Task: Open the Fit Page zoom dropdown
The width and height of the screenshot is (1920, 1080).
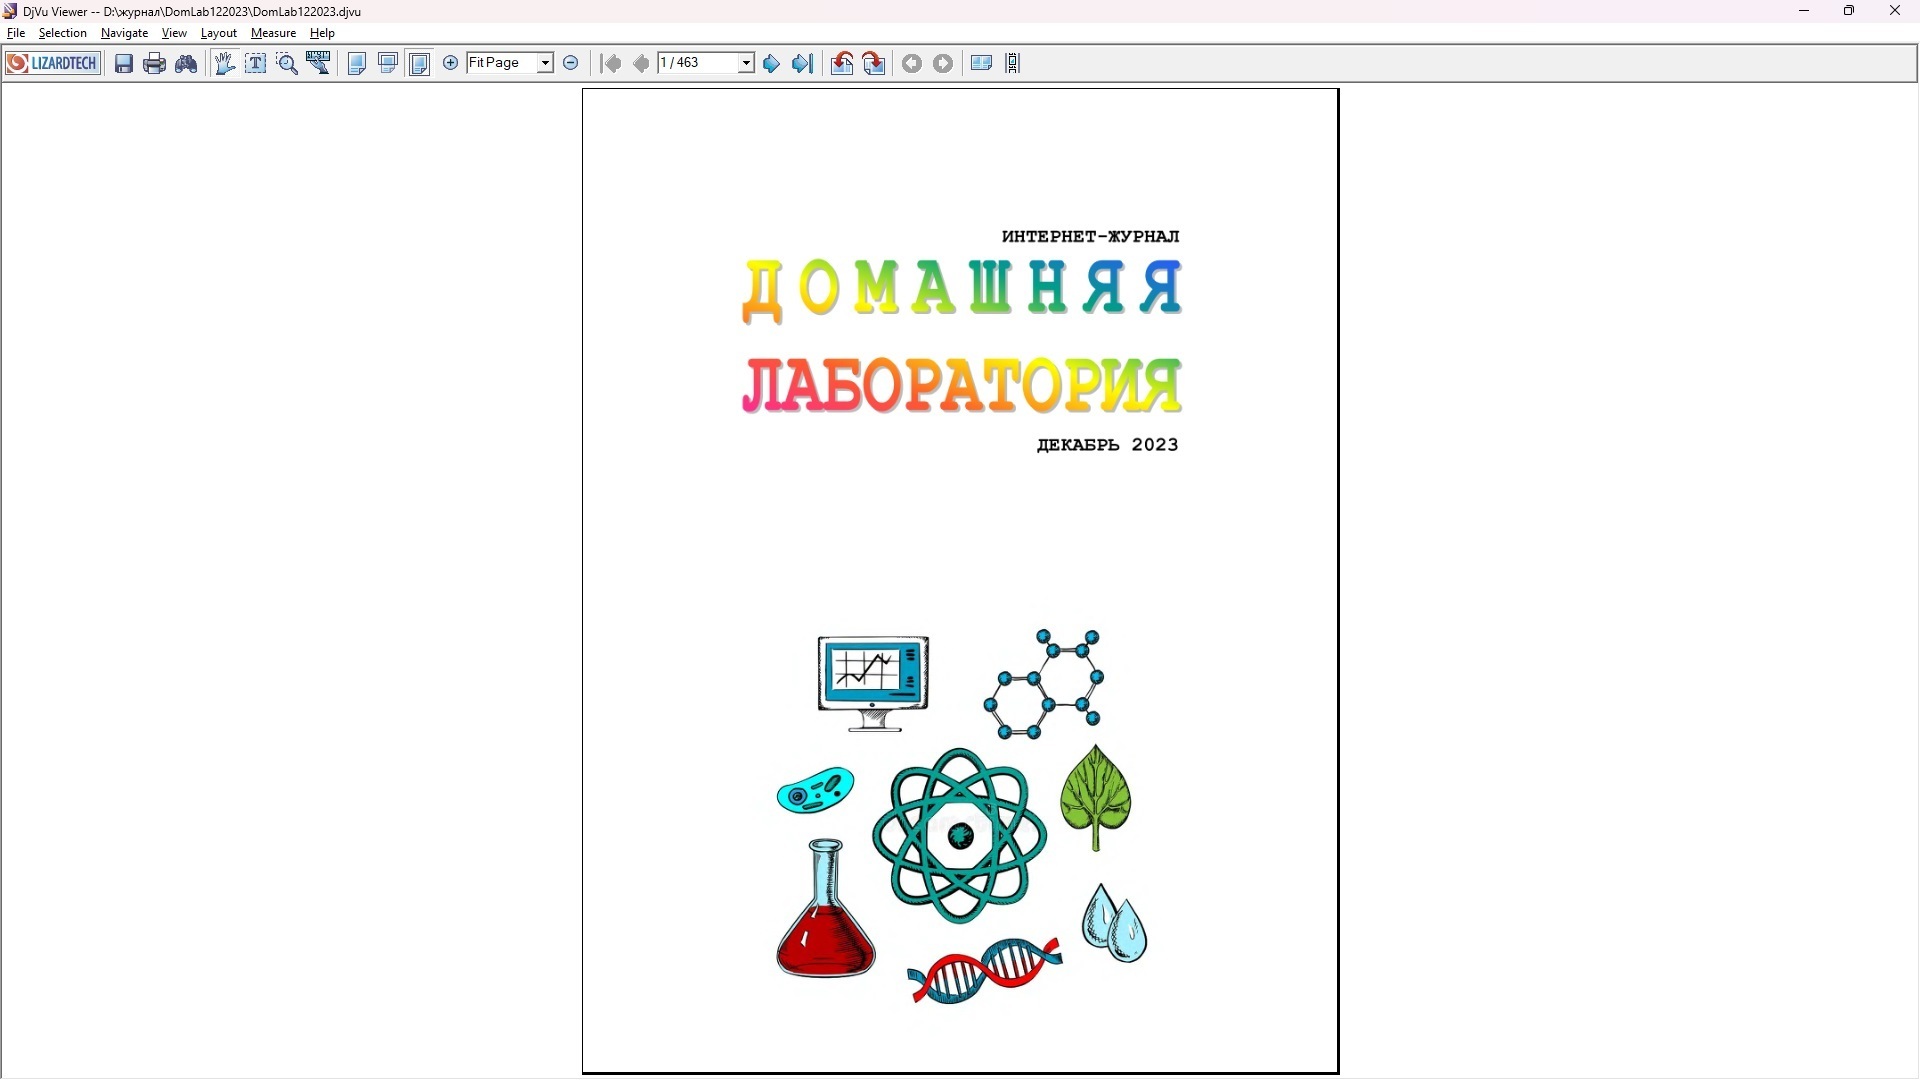Action: [545, 63]
